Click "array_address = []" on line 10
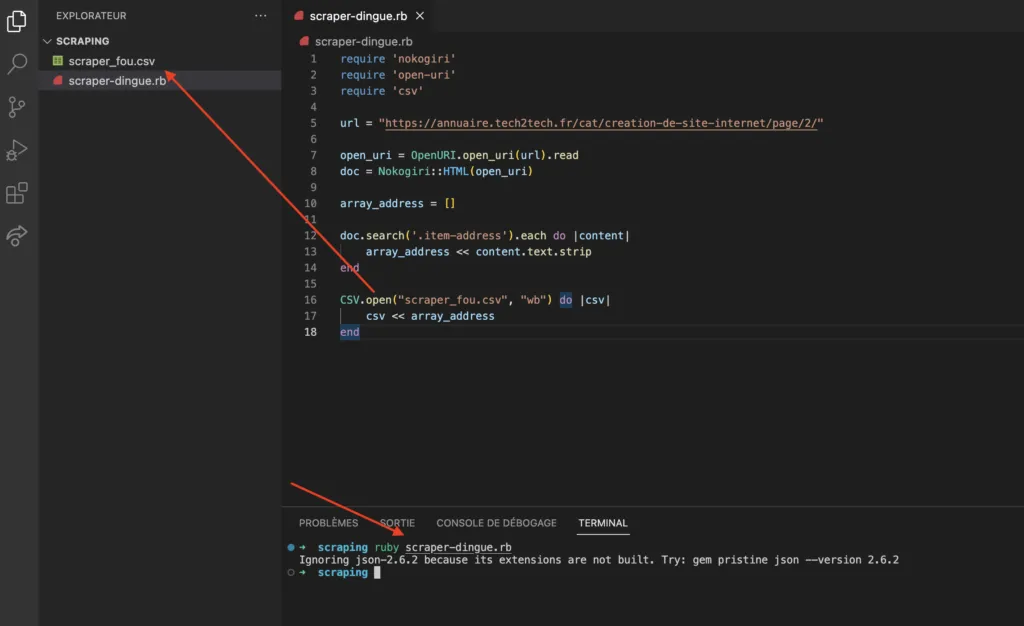This screenshot has height=626, width=1024. (x=397, y=203)
